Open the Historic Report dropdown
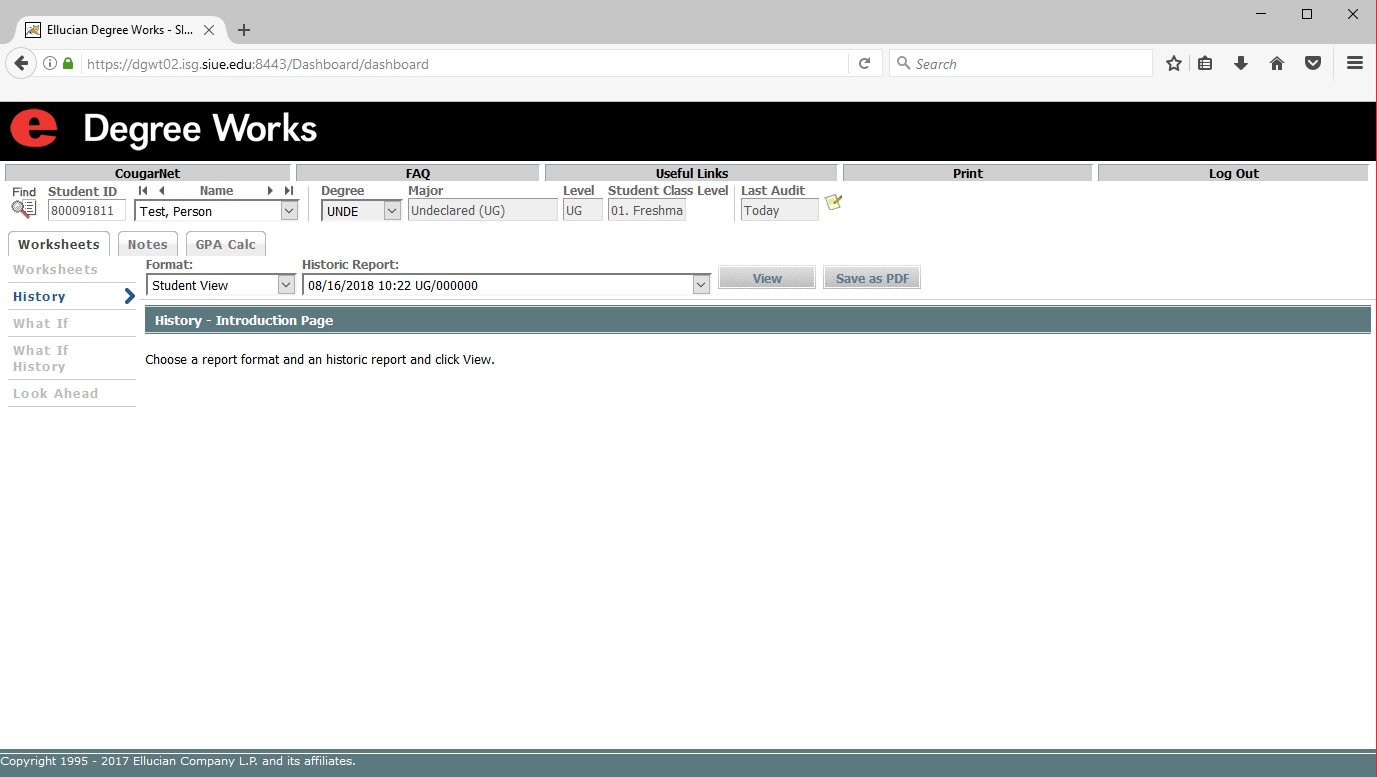This screenshot has width=1377, height=777. (x=700, y=286)
